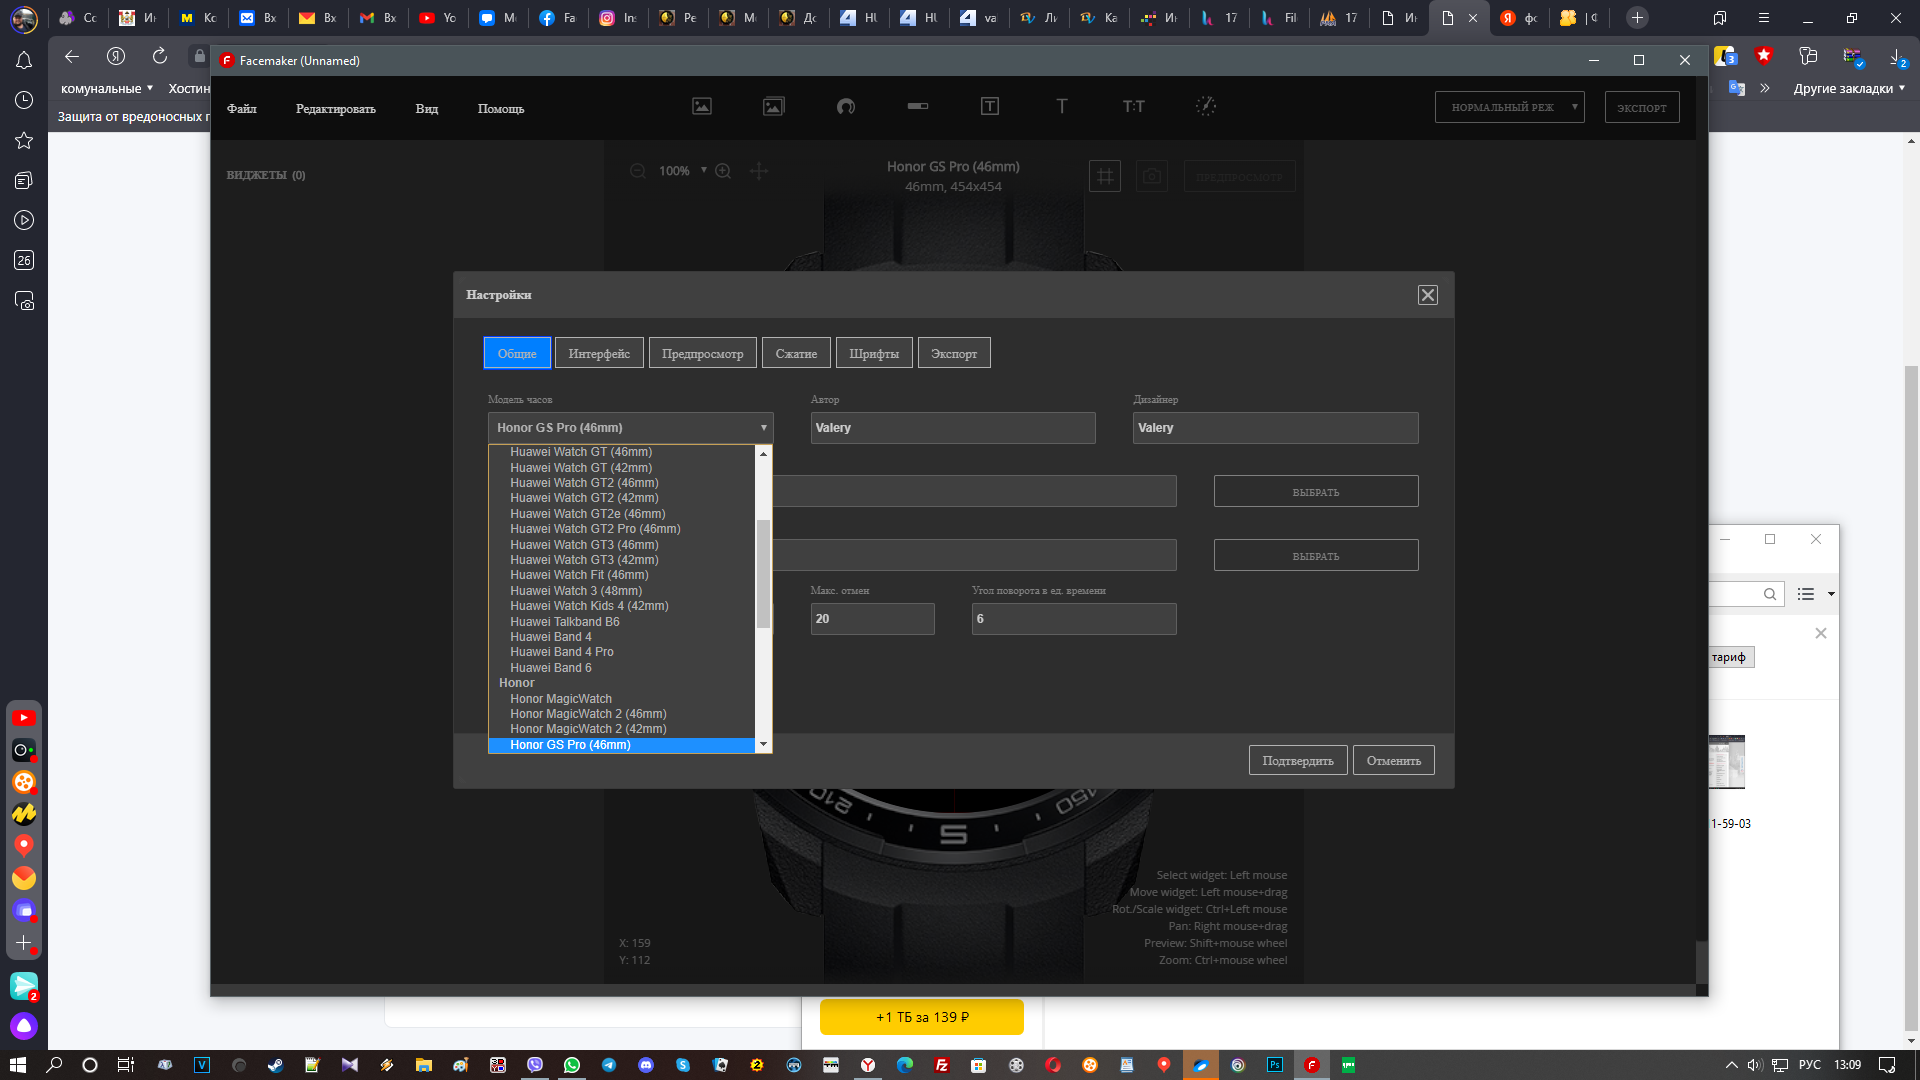The width and height of the screenshot is (1920, 1080).
Task: Select Huawei Talkband B6 option
Action: coord(621,622)
